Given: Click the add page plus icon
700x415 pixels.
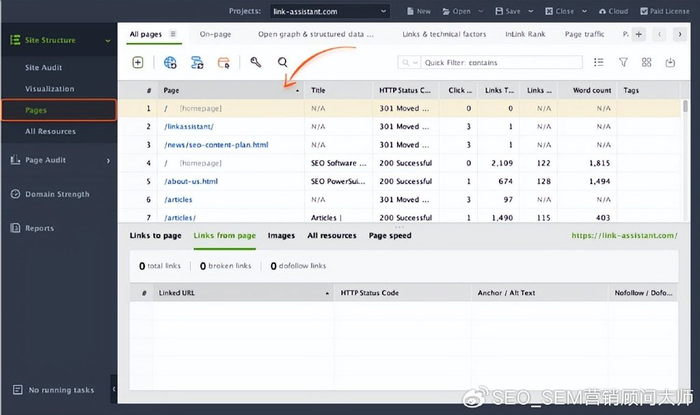Looking at the screenshot, I should pos(138,62).
